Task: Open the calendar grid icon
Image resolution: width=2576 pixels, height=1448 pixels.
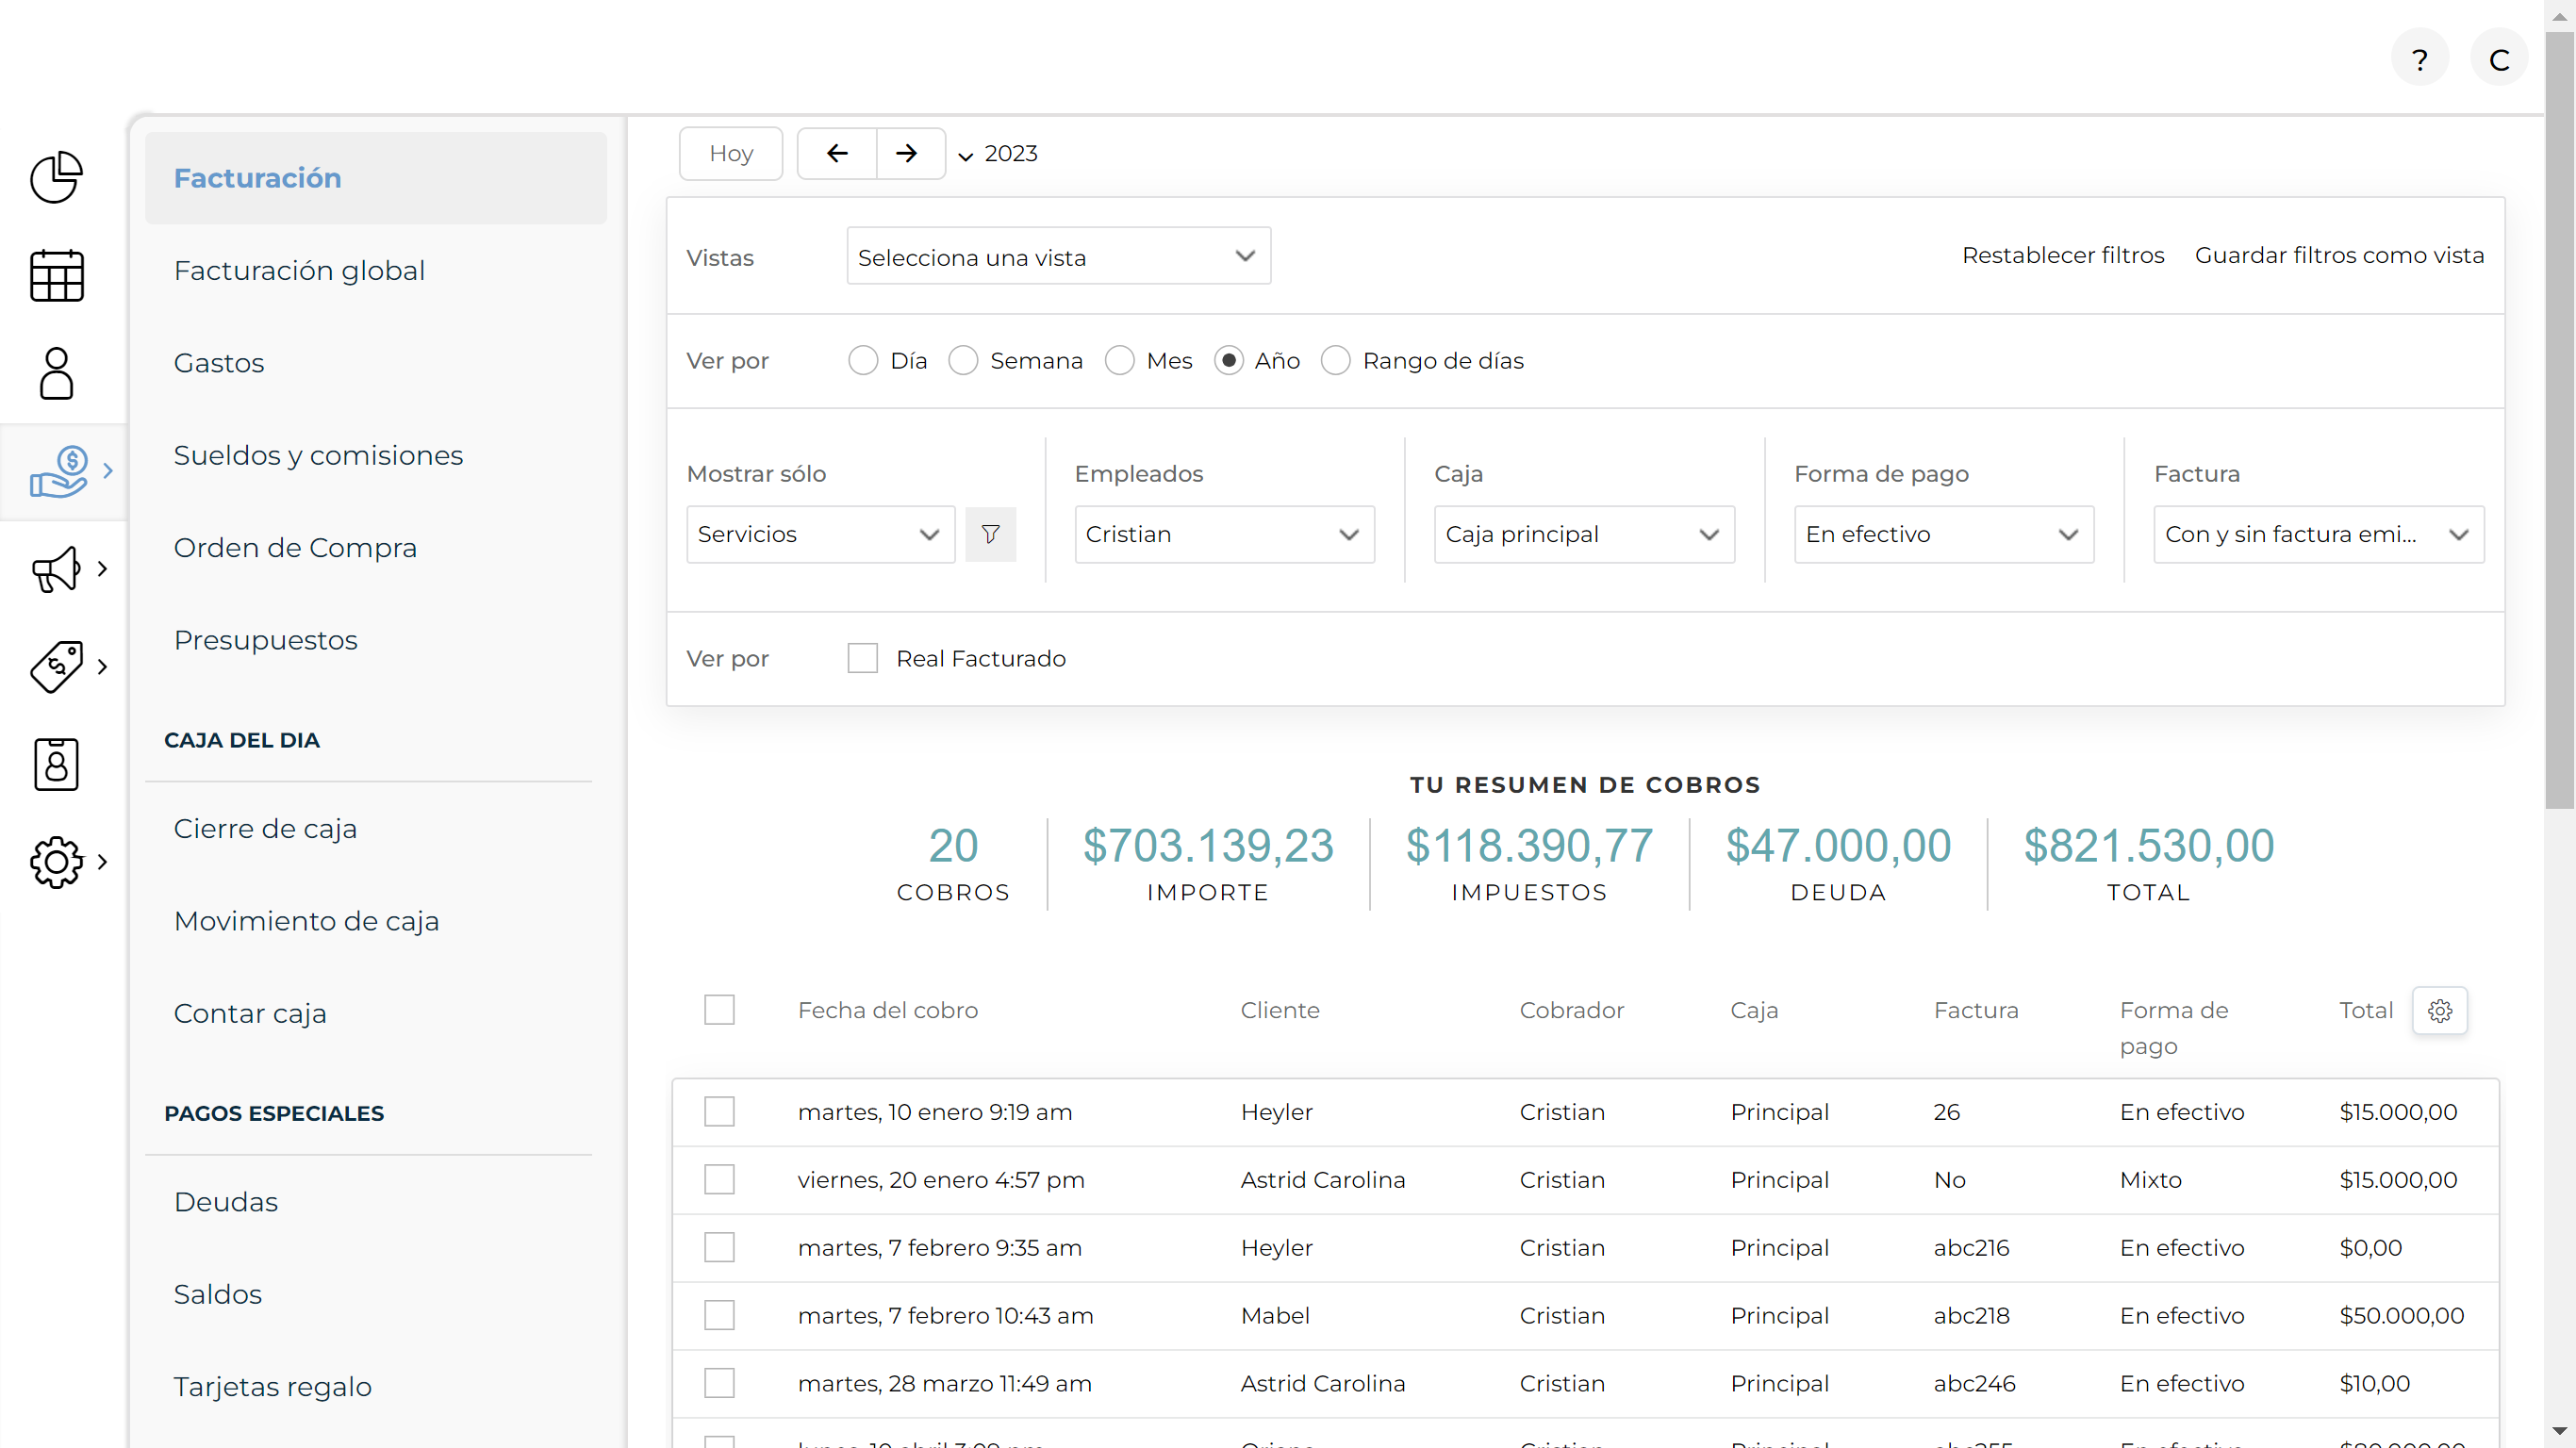Action: coord(56,275)
